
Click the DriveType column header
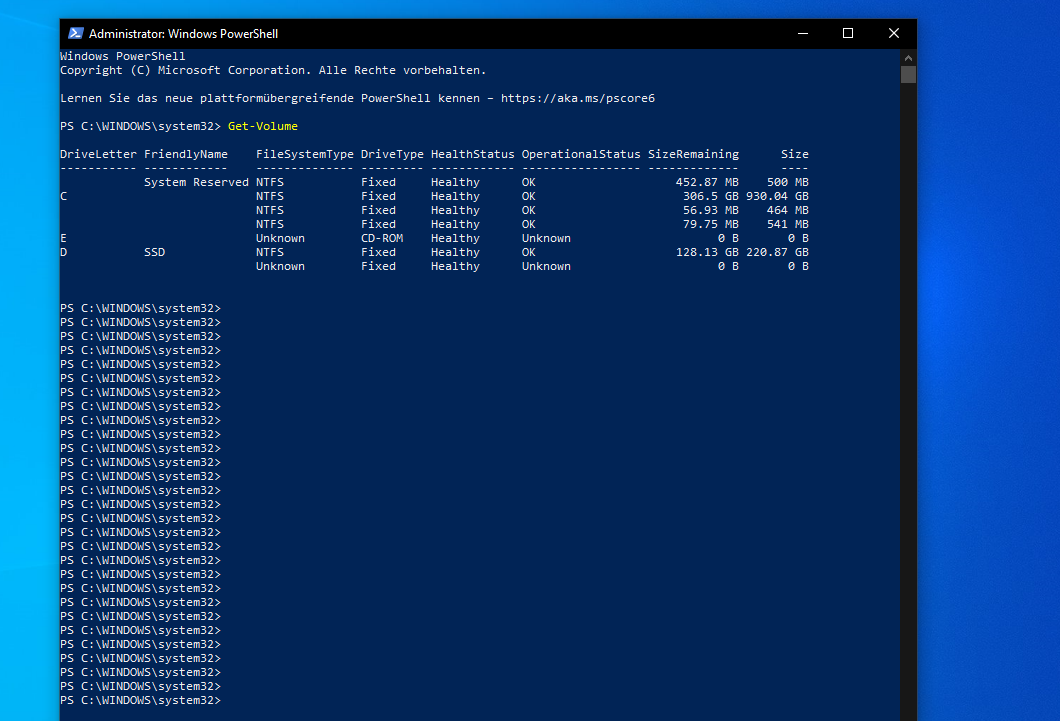tap(392, 154)
